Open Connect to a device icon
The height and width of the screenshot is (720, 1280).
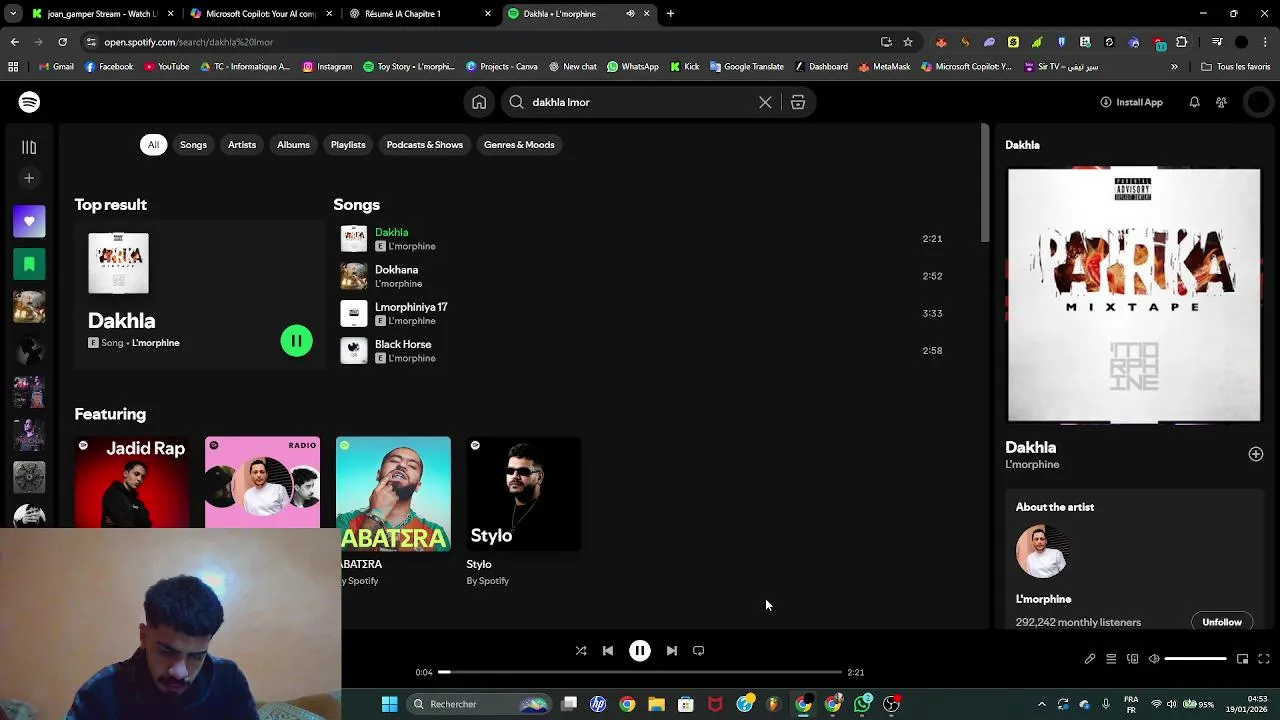pyautogui.click(x=1132, y=659)
